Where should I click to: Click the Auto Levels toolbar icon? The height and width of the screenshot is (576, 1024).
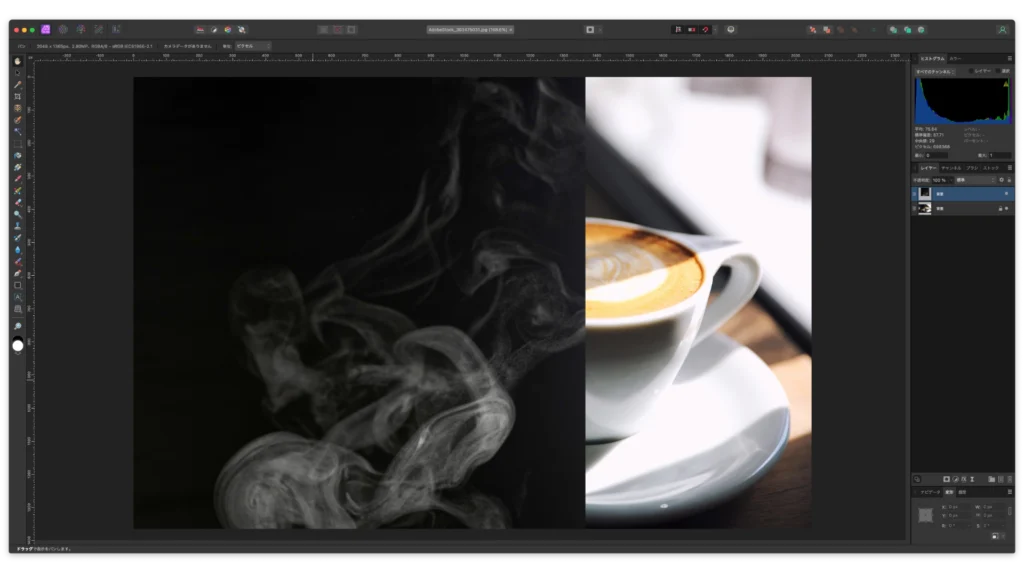(200, 30)
